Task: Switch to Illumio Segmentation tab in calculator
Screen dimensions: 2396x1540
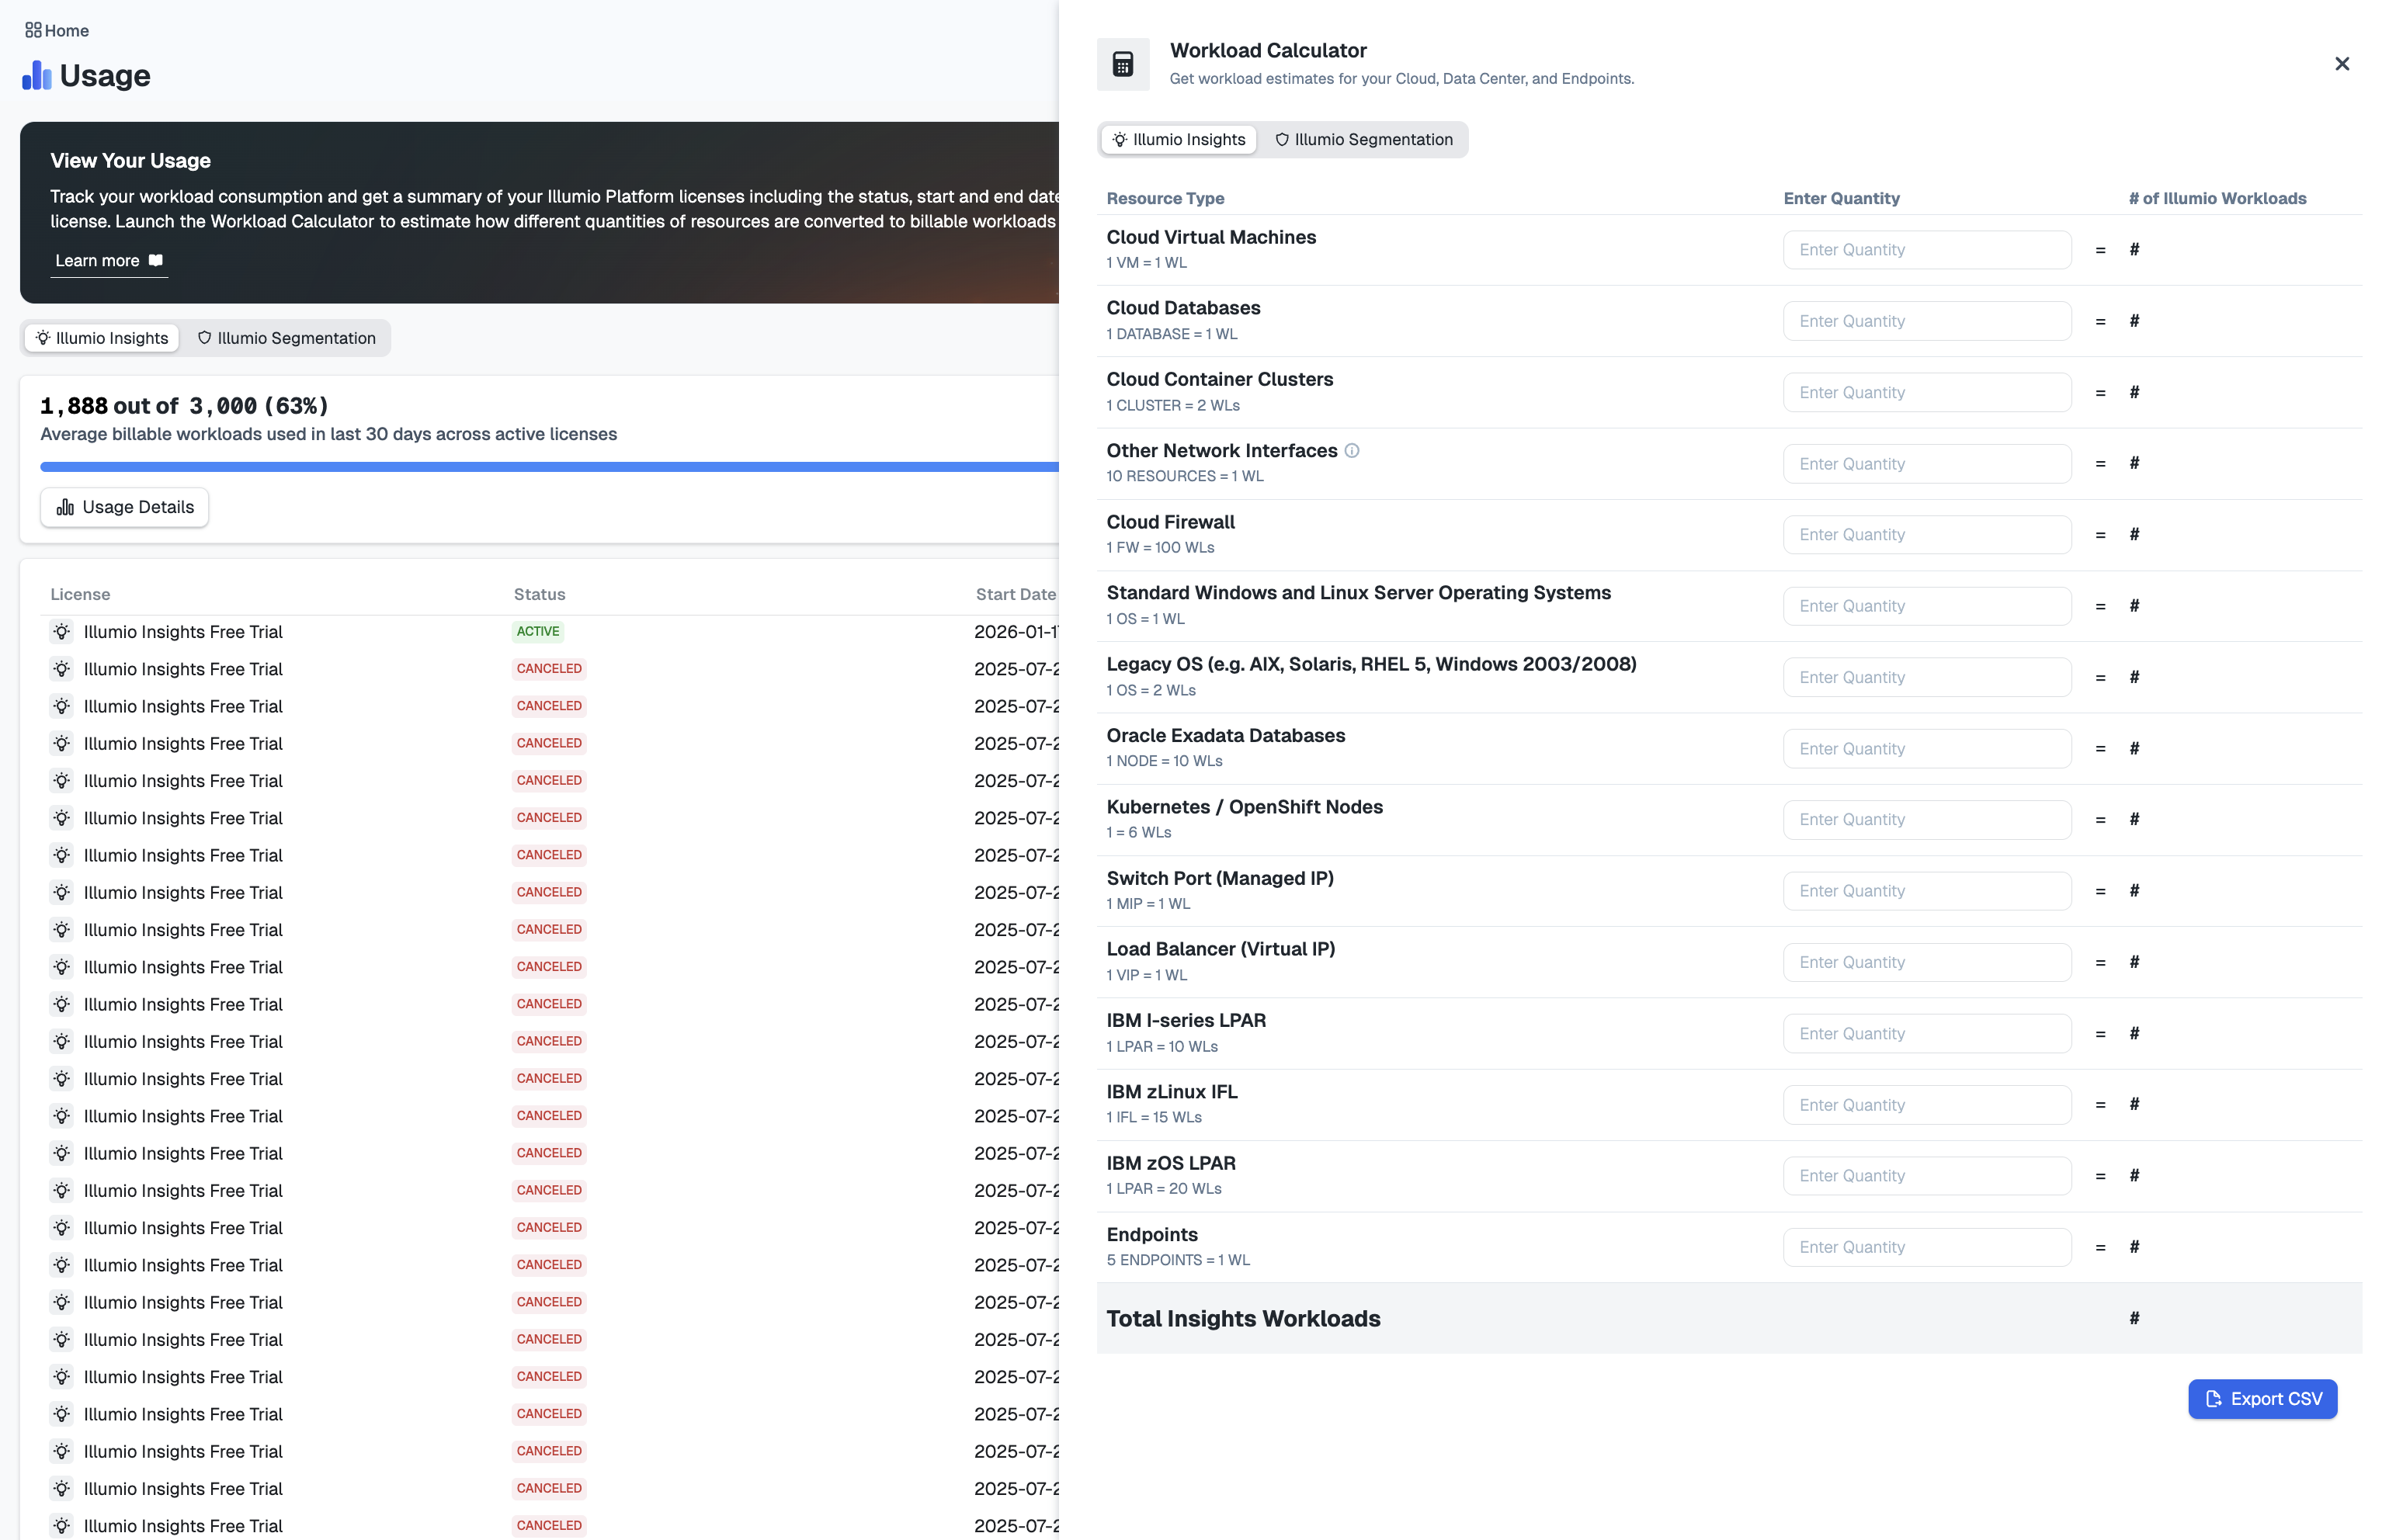Action: pyautogui.click(x=1363, y=140)
